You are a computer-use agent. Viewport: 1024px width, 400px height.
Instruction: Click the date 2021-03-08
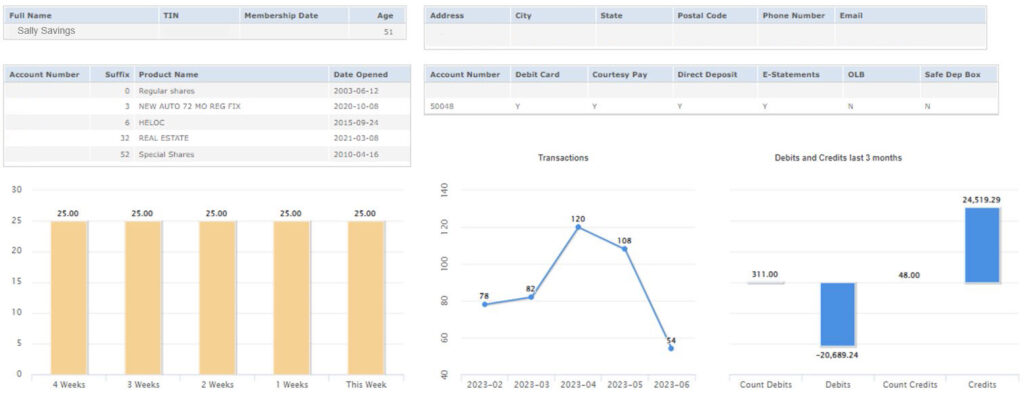point(356,139)
